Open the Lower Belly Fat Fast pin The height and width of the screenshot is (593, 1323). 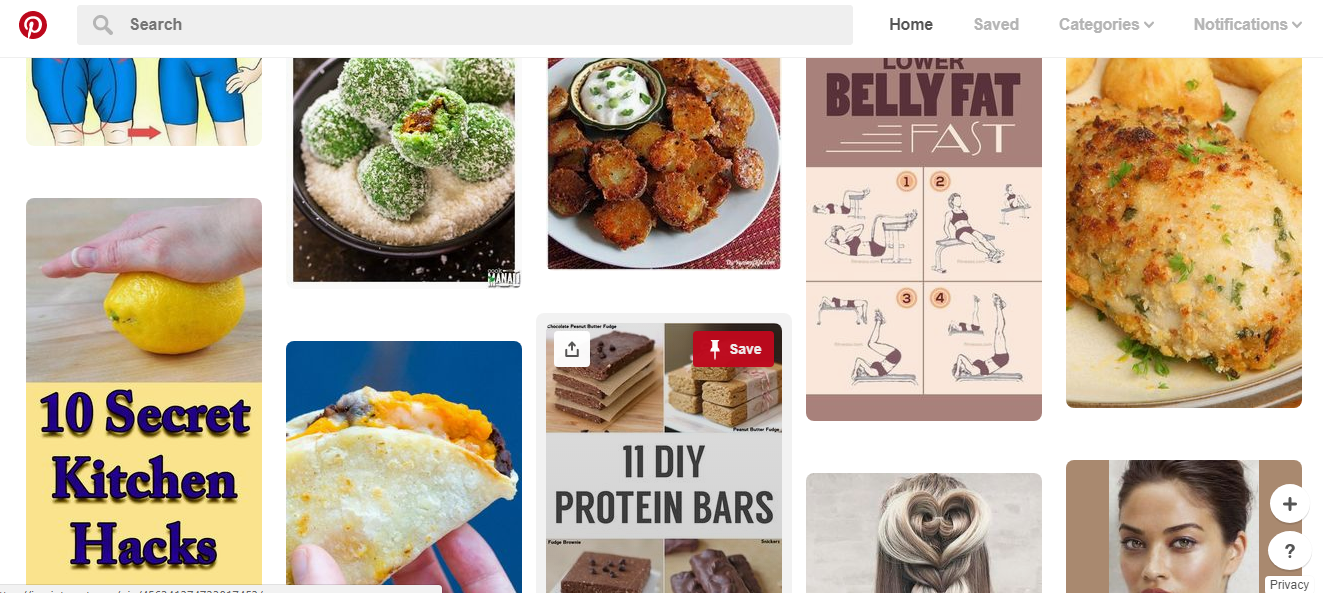click(924, 239)
